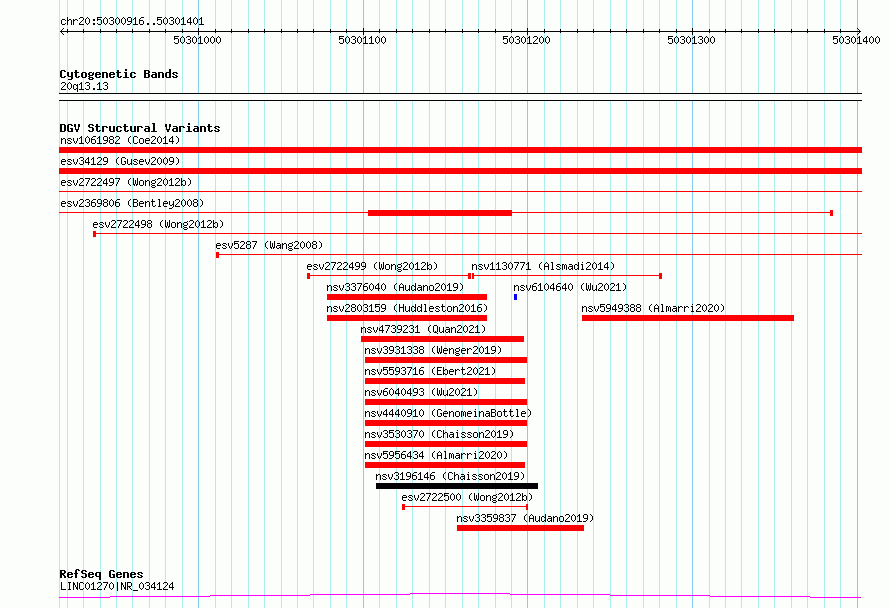
Task: Click the 50301400 ruler position label
Action: point(856,40)
